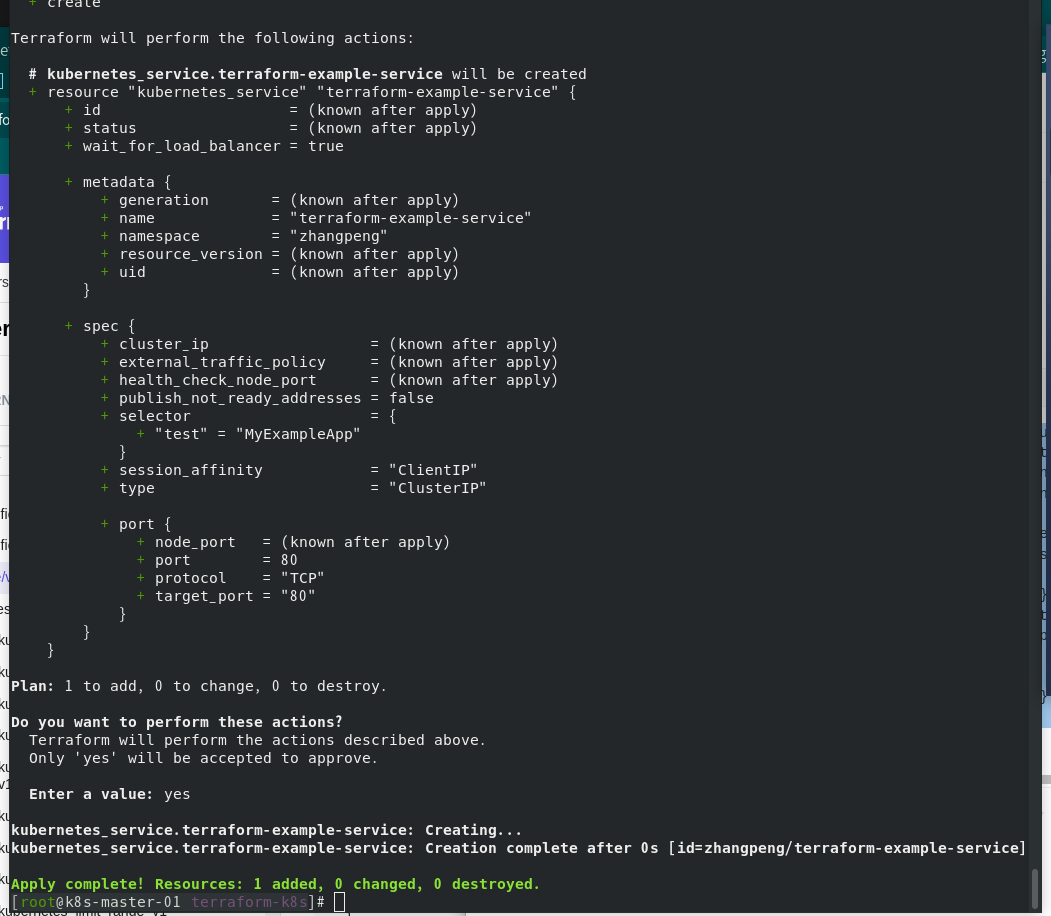Click the 'ClusterIP' type value
Viewport: 1051px width, 916px height.
pos(438,488)
